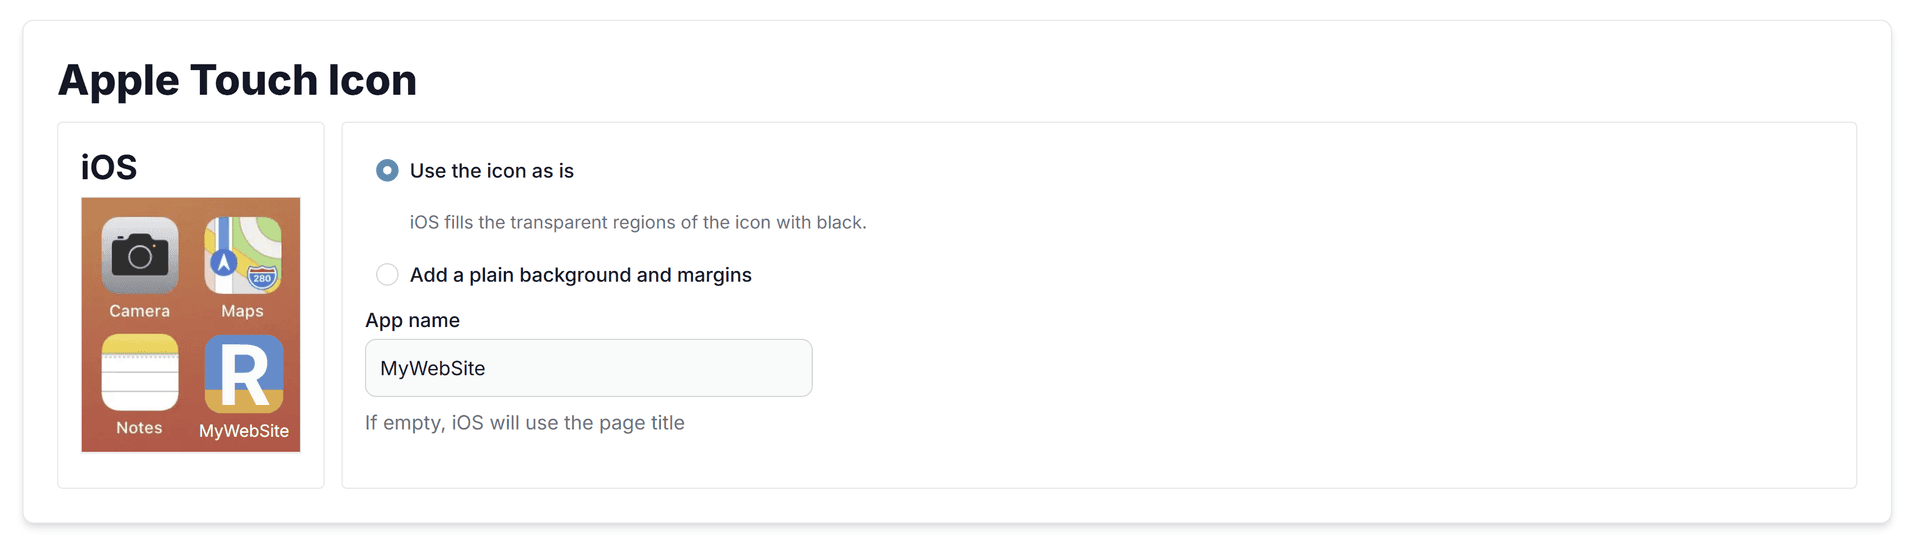This screenshot has width=1920, height=541.
Task: Click the "App name" field label
Action: pos(412,321)
